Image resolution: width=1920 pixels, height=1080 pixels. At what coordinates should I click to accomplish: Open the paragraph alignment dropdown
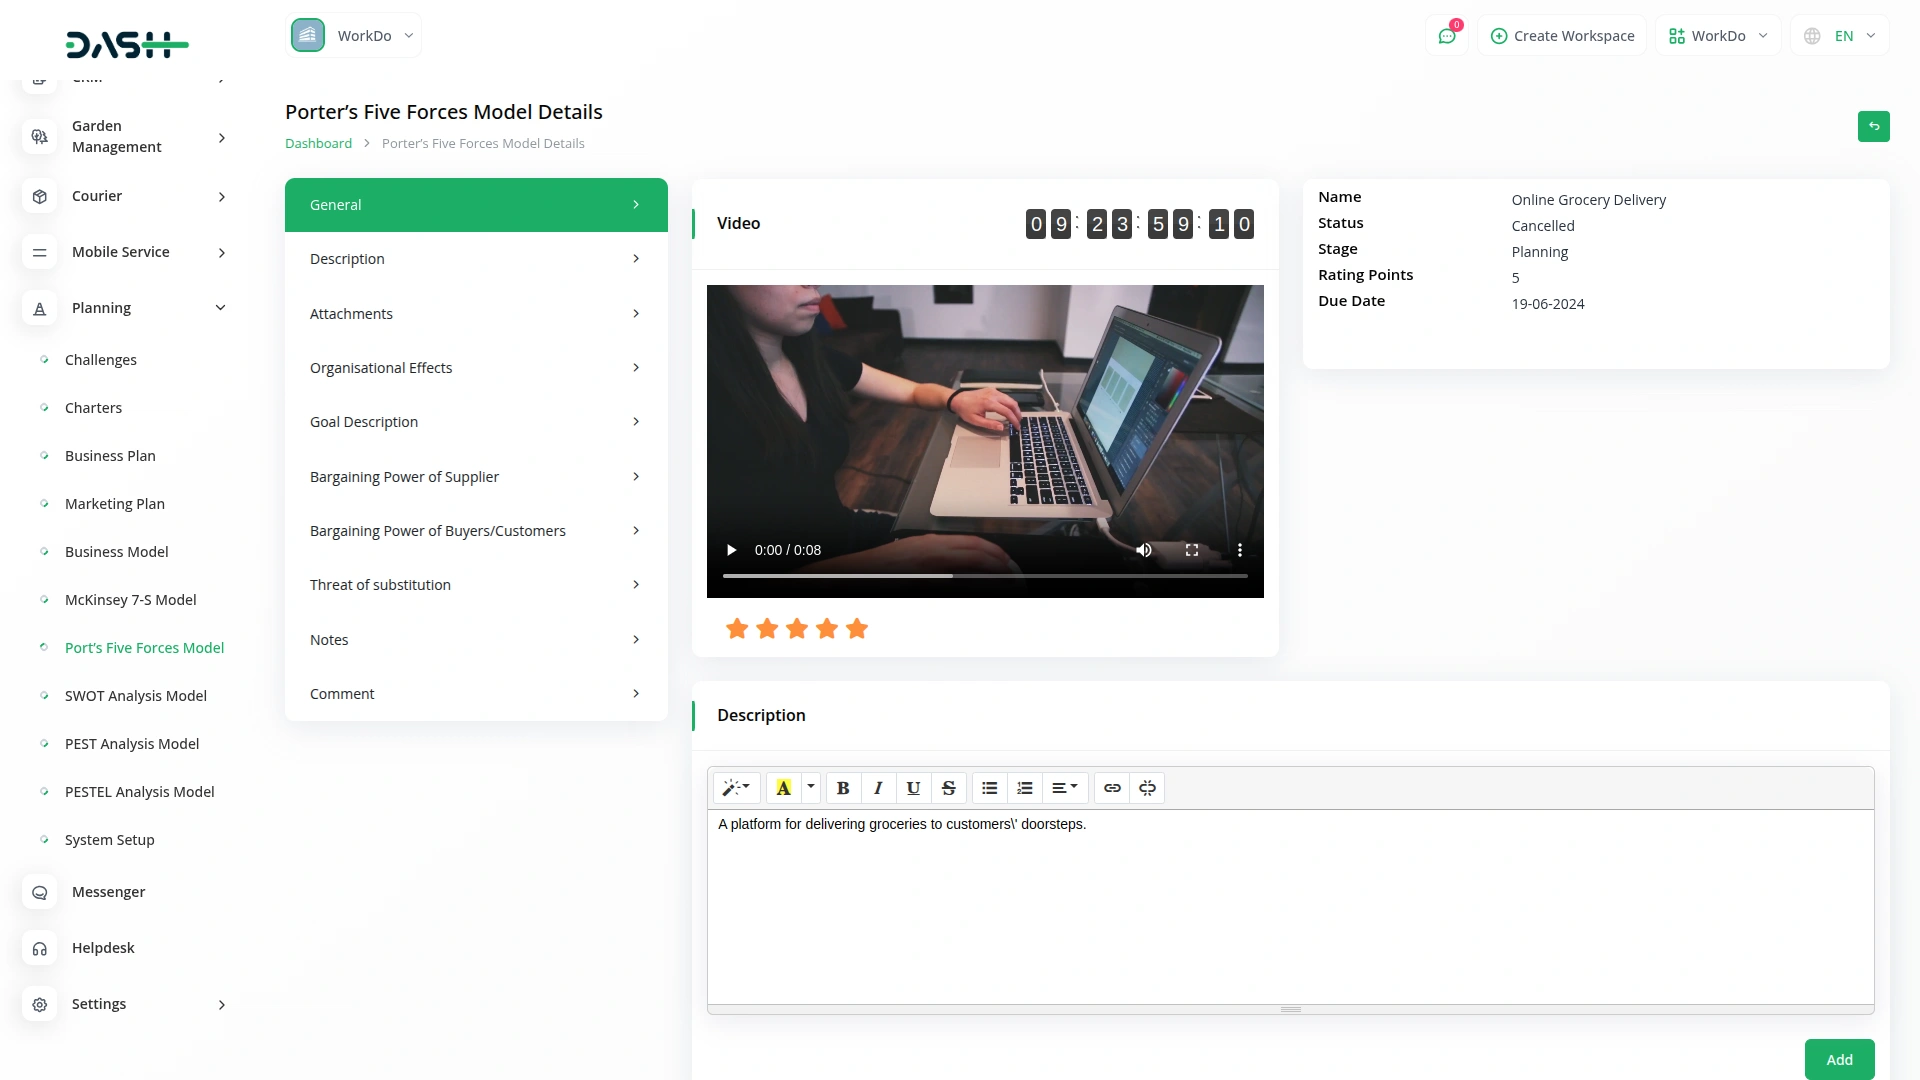pyautogui.click(x=1064, y=788)
